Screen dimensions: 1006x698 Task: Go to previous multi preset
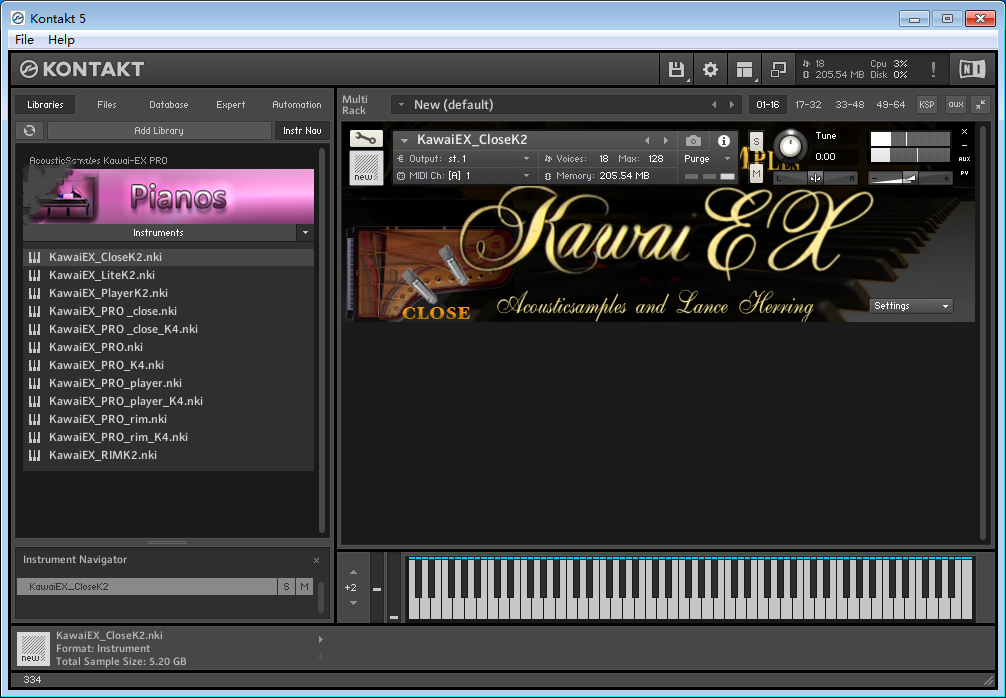pyautogui.click(x=714, y=105)
